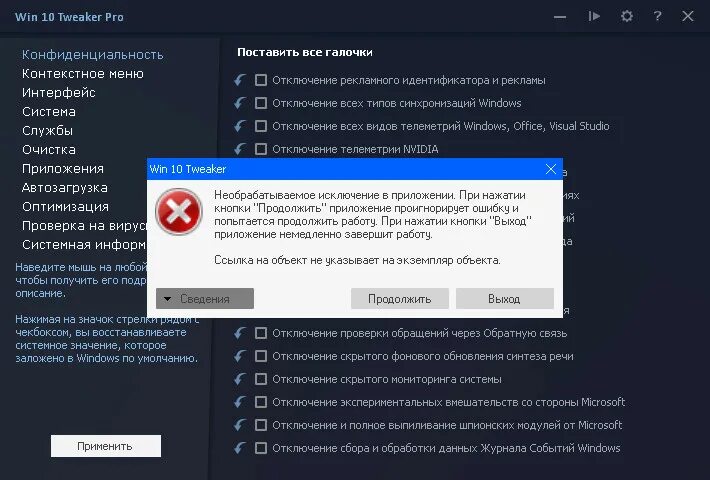The image size is (710, 480).
Task: Minimize the Win 10 Tweaker Pro window
Action: click(x=560, y=17)
